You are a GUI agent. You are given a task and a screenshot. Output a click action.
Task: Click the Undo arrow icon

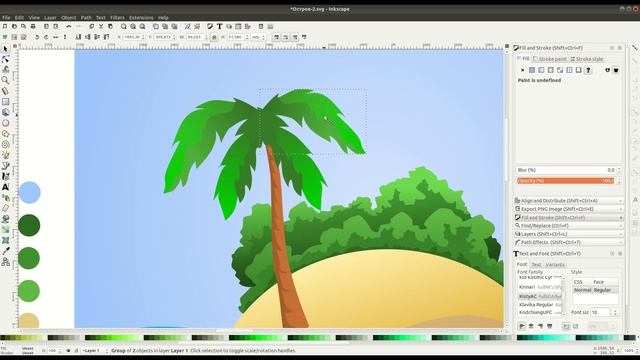pyautogui.click(x=69, y=26)
